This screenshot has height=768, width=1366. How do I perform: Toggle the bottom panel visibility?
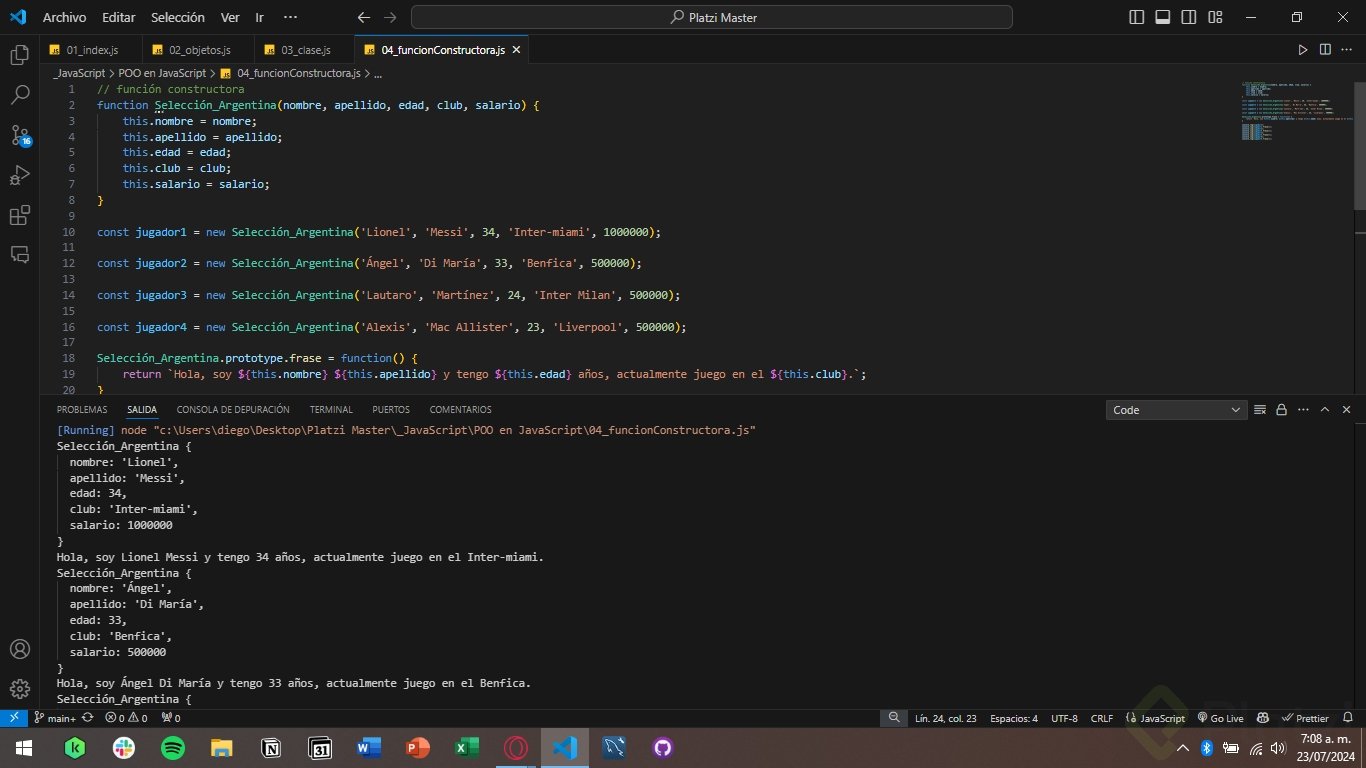tap(1163, 17)
